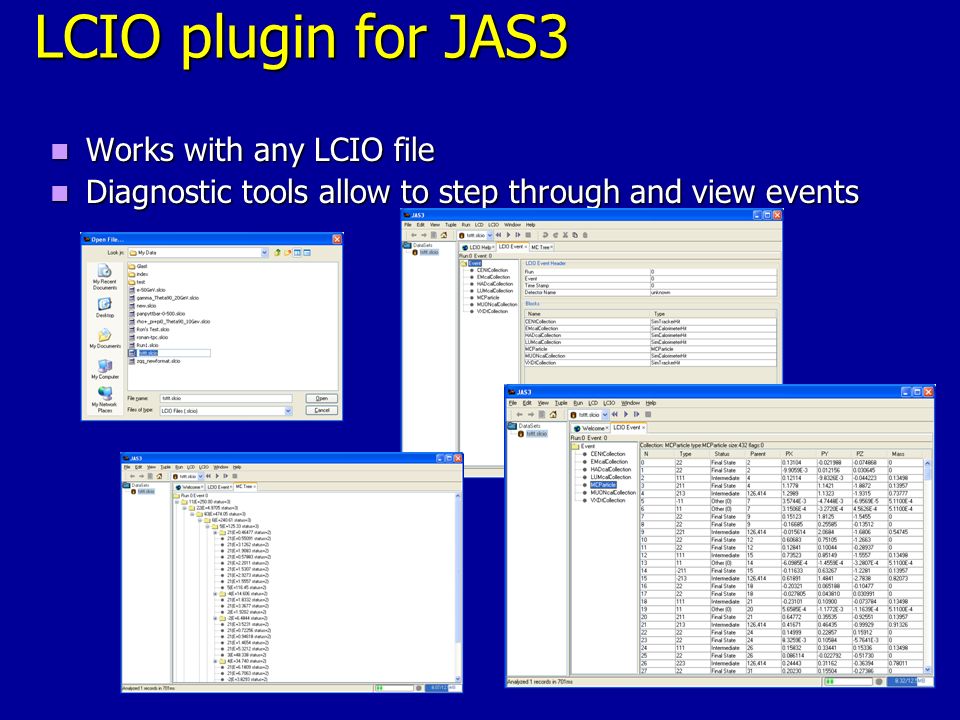Click Rewind icon in MCParticle table window toolbar
Viewport: 960px width, 720px height.
pyautogui.click(x=615, y=414)
